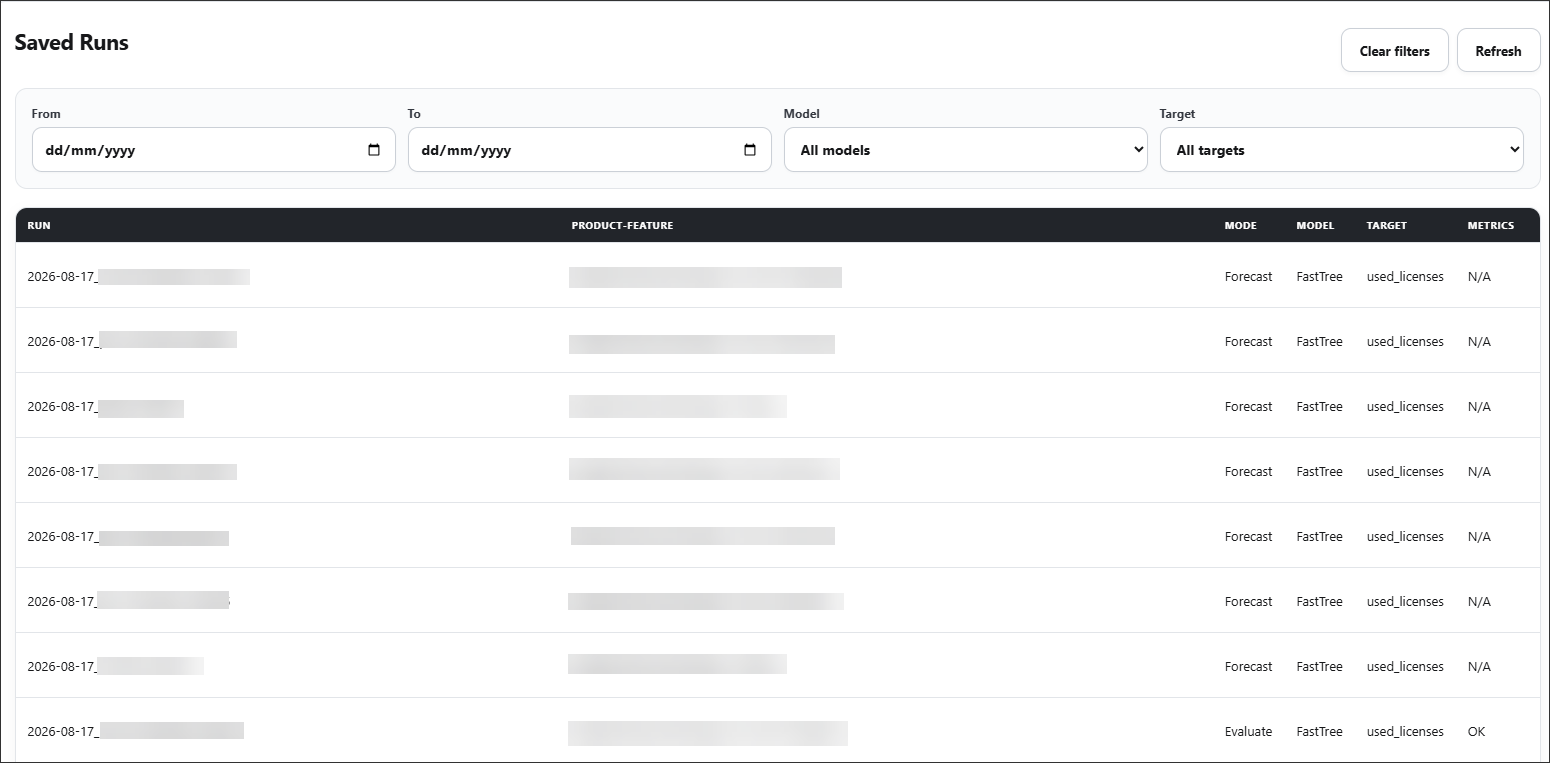This screenshot has width=1550, height=763.
Task: Click used_licenses in the Evaluate row
Action: click(1405, 732)
